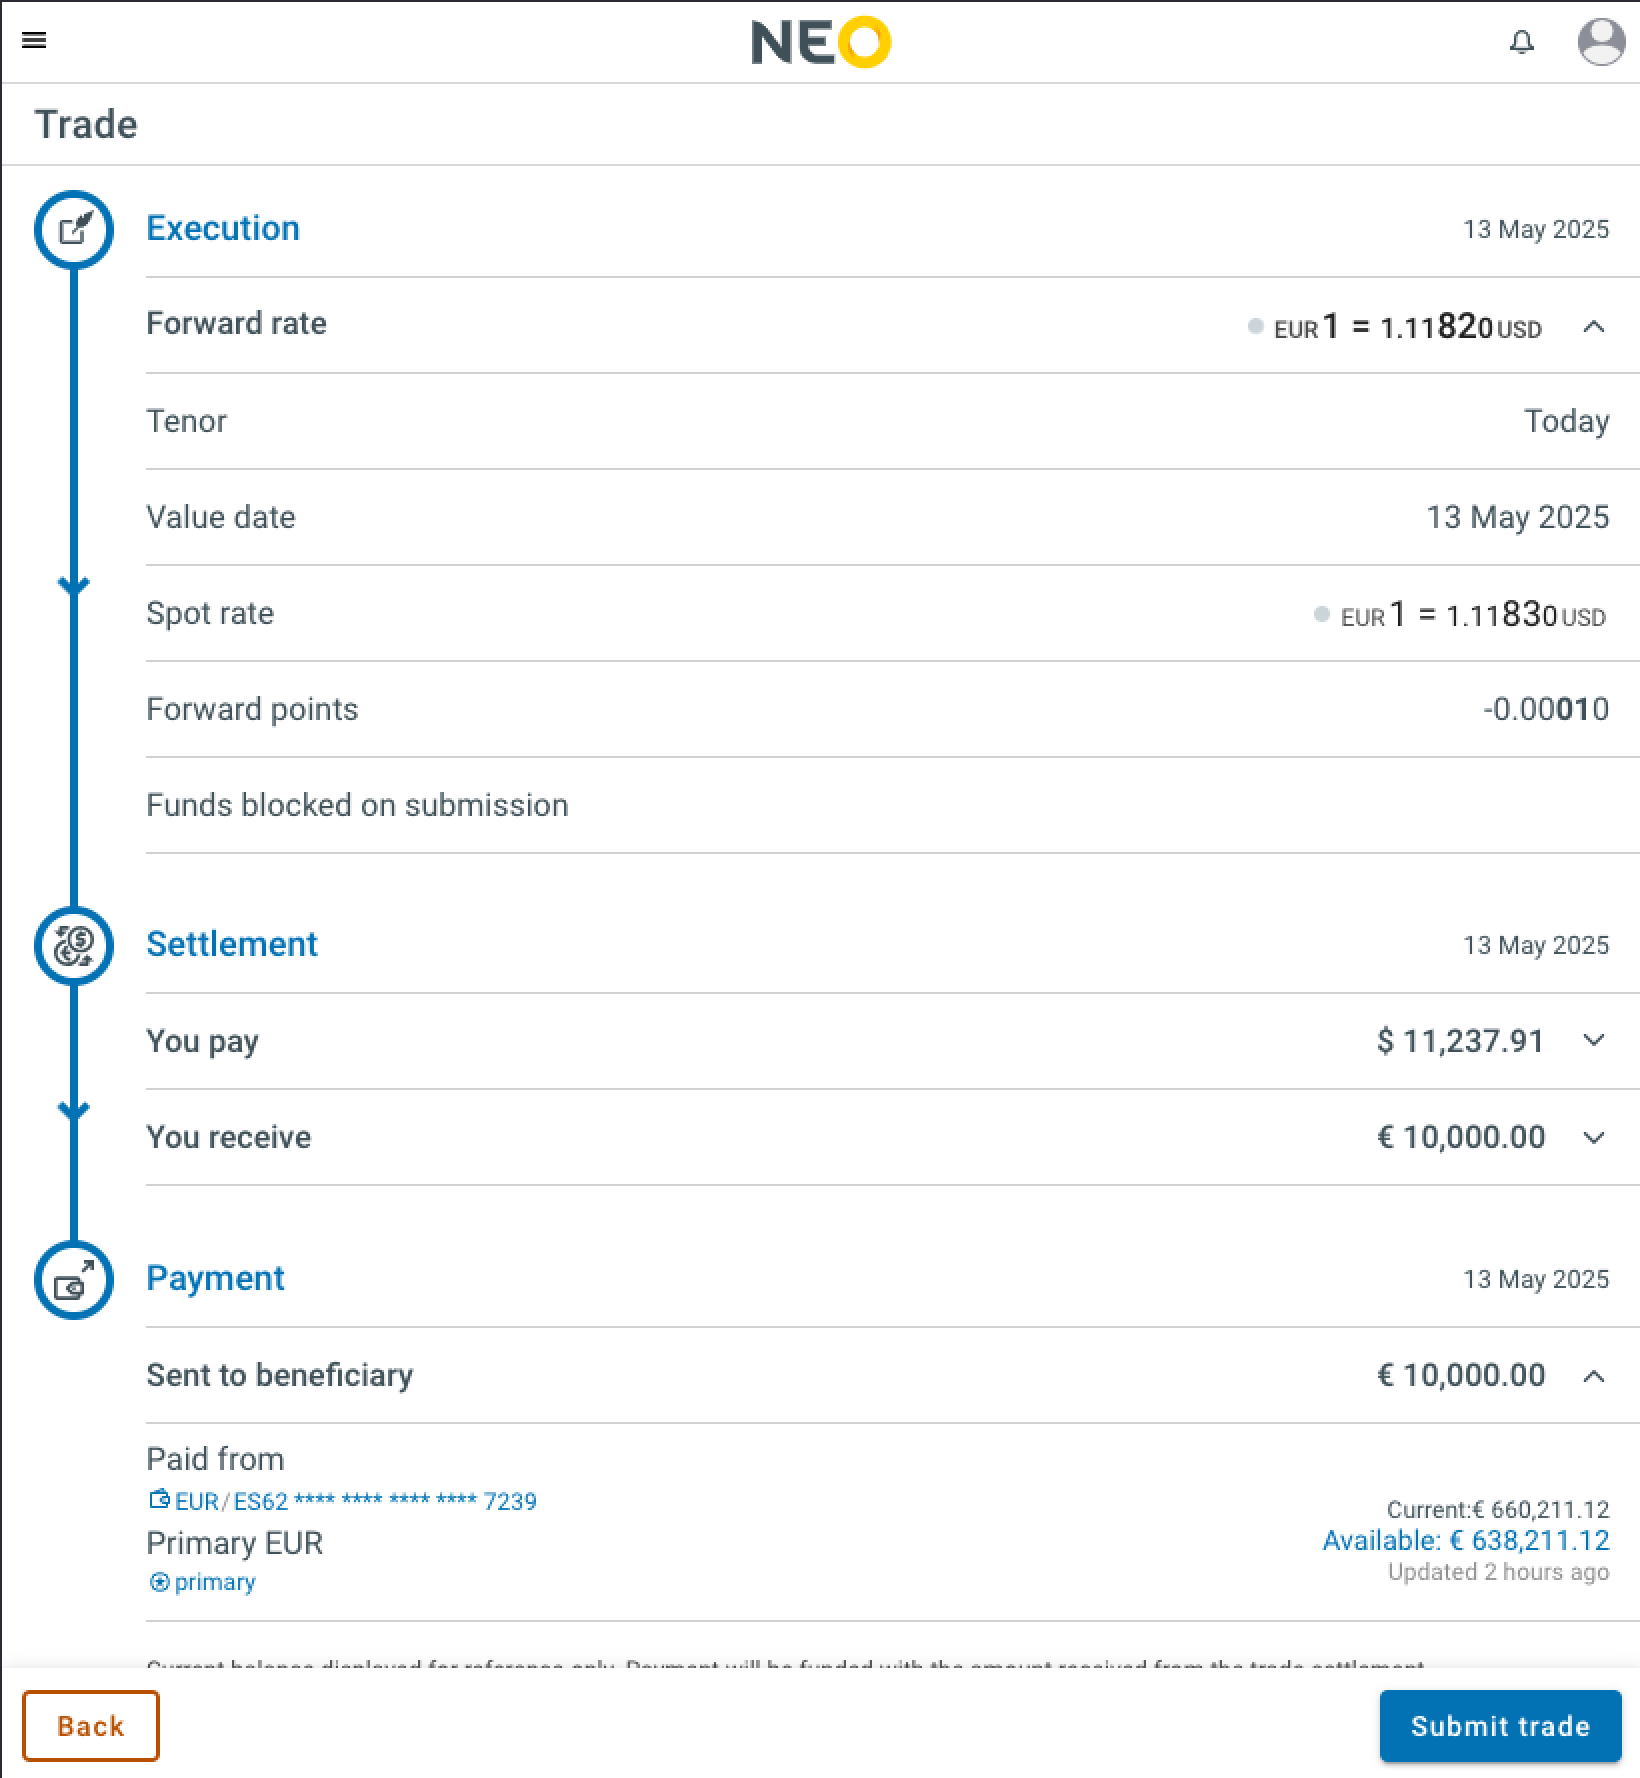The width and height of the screenshot is (1640, 1778).
Task: Open the Settlement section heading
Action: [231, 943]
